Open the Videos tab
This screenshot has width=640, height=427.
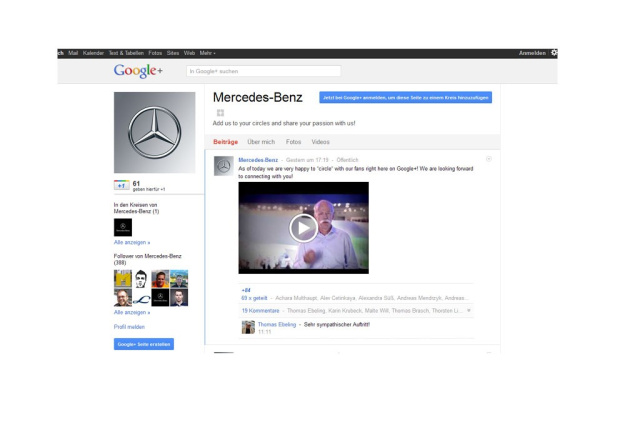coord(320,142)
